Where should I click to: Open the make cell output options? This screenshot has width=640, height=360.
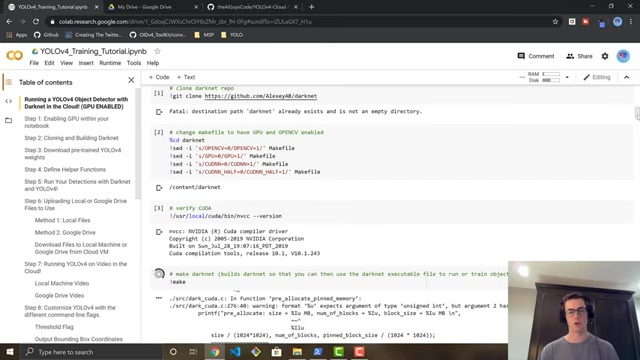point(159,298)
